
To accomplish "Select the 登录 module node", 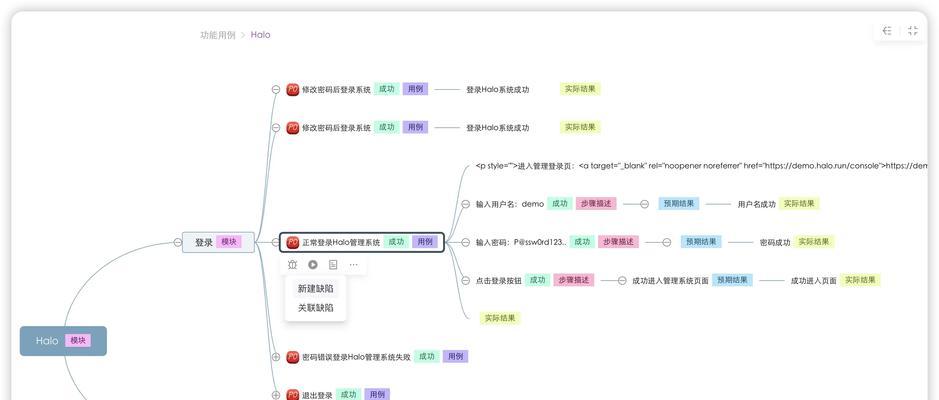I will 219,243.
